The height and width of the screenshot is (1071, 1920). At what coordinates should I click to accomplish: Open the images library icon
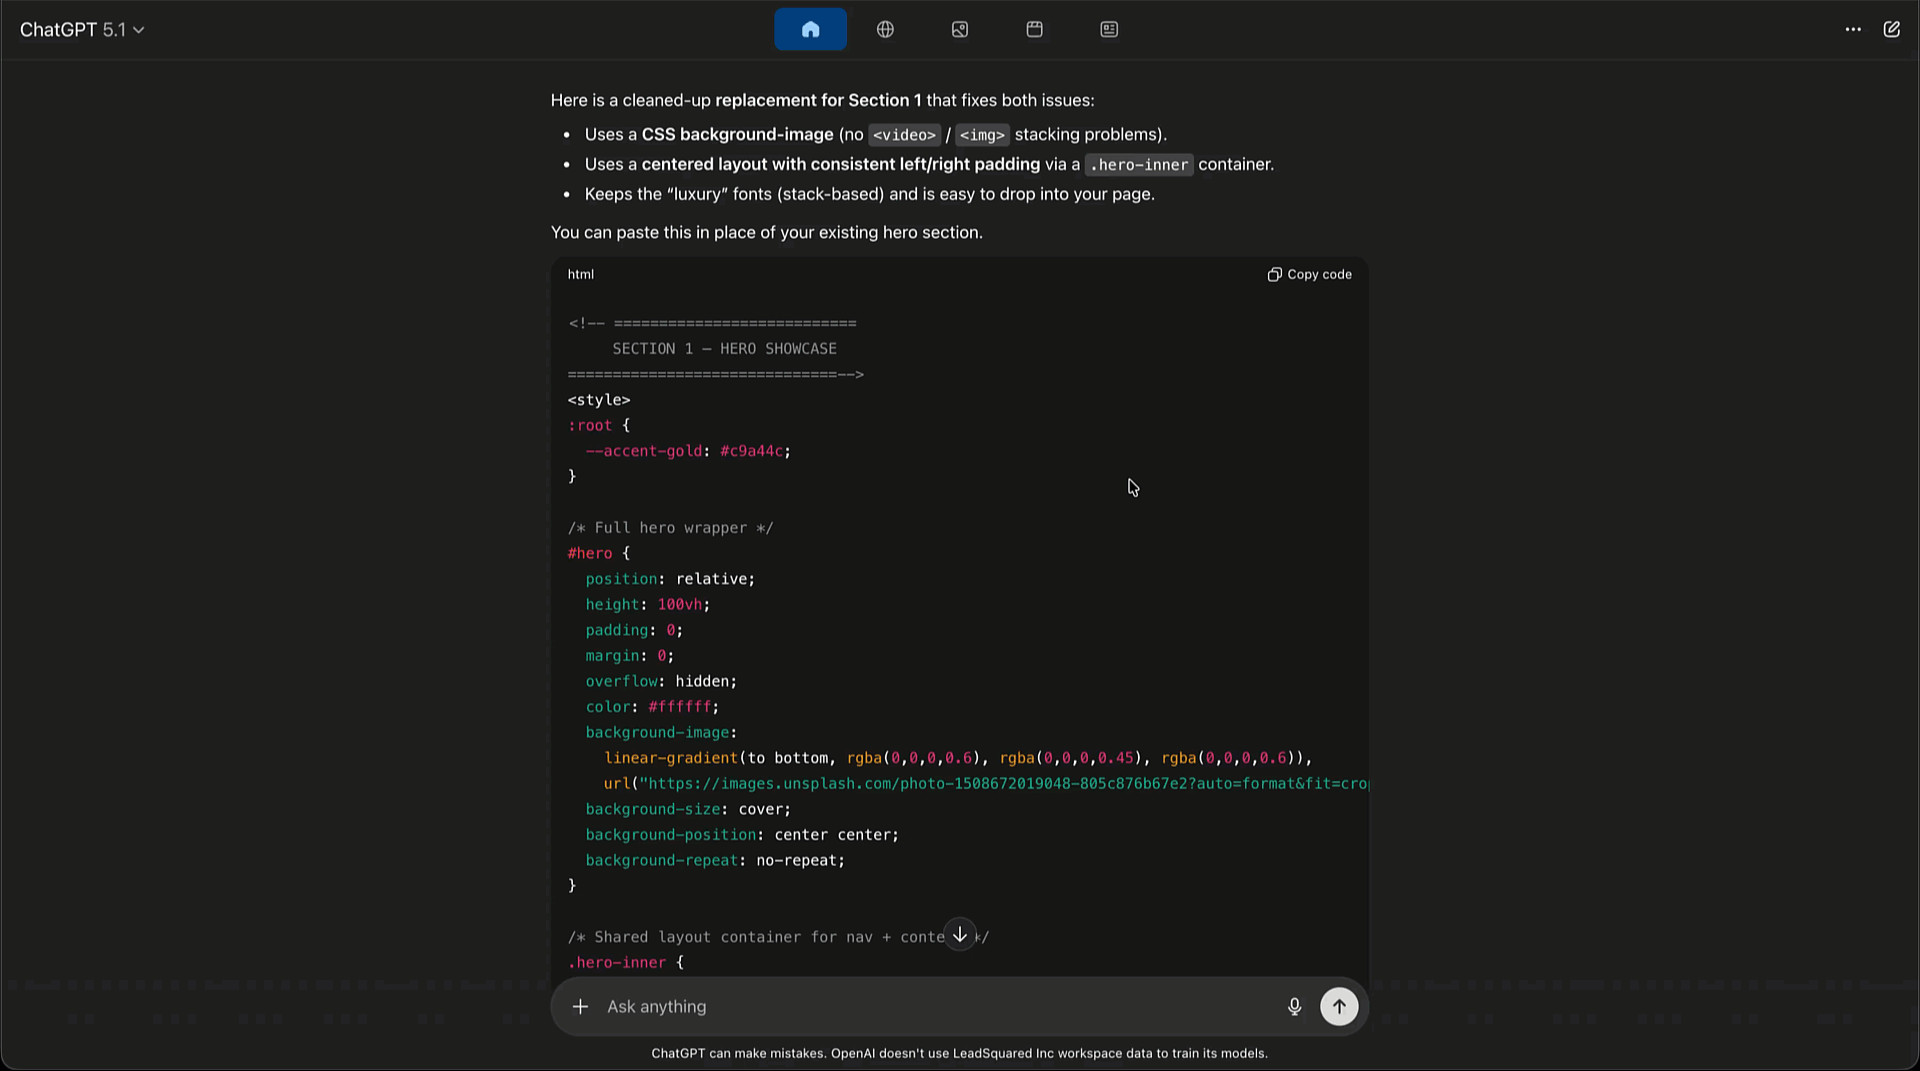coord(959,29)
